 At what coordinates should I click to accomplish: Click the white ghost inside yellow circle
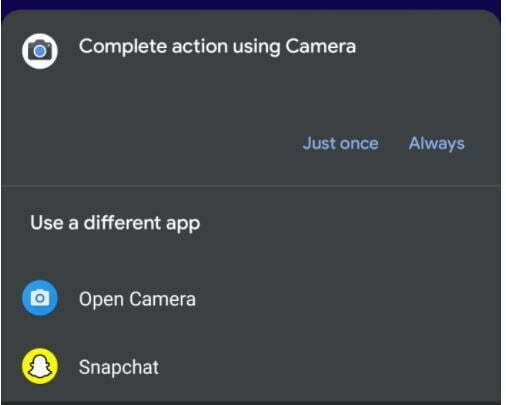click(40, 367)
